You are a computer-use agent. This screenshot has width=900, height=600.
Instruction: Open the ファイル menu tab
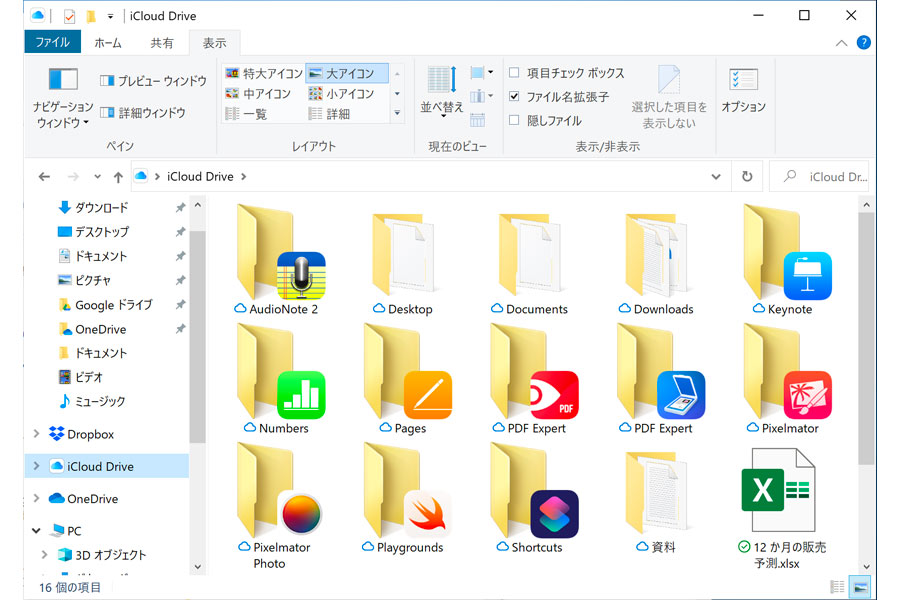point(52,43)
